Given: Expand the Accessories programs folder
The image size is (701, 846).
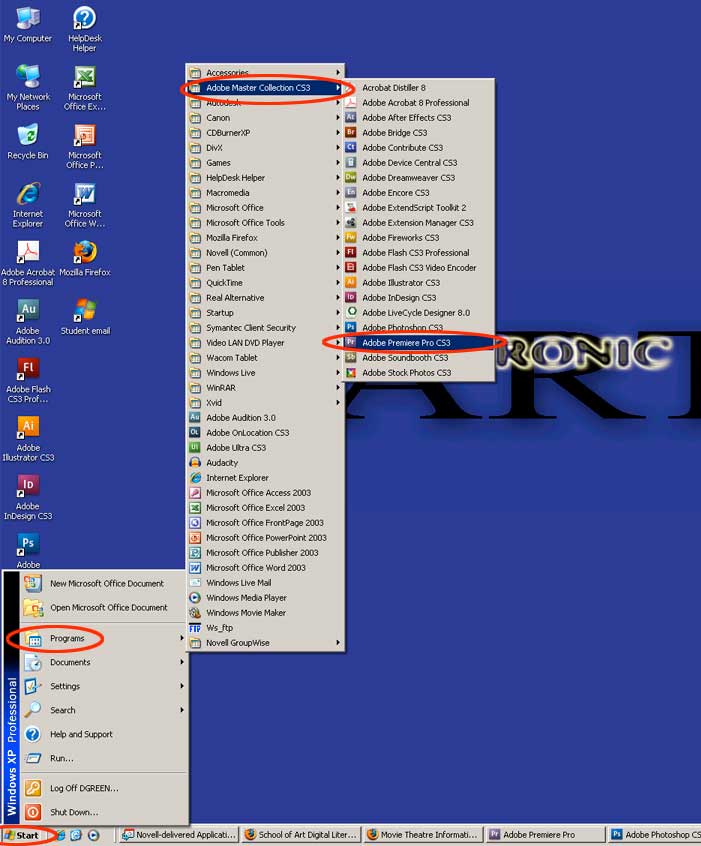Looking at the screenshot, I should coord(266,72).
